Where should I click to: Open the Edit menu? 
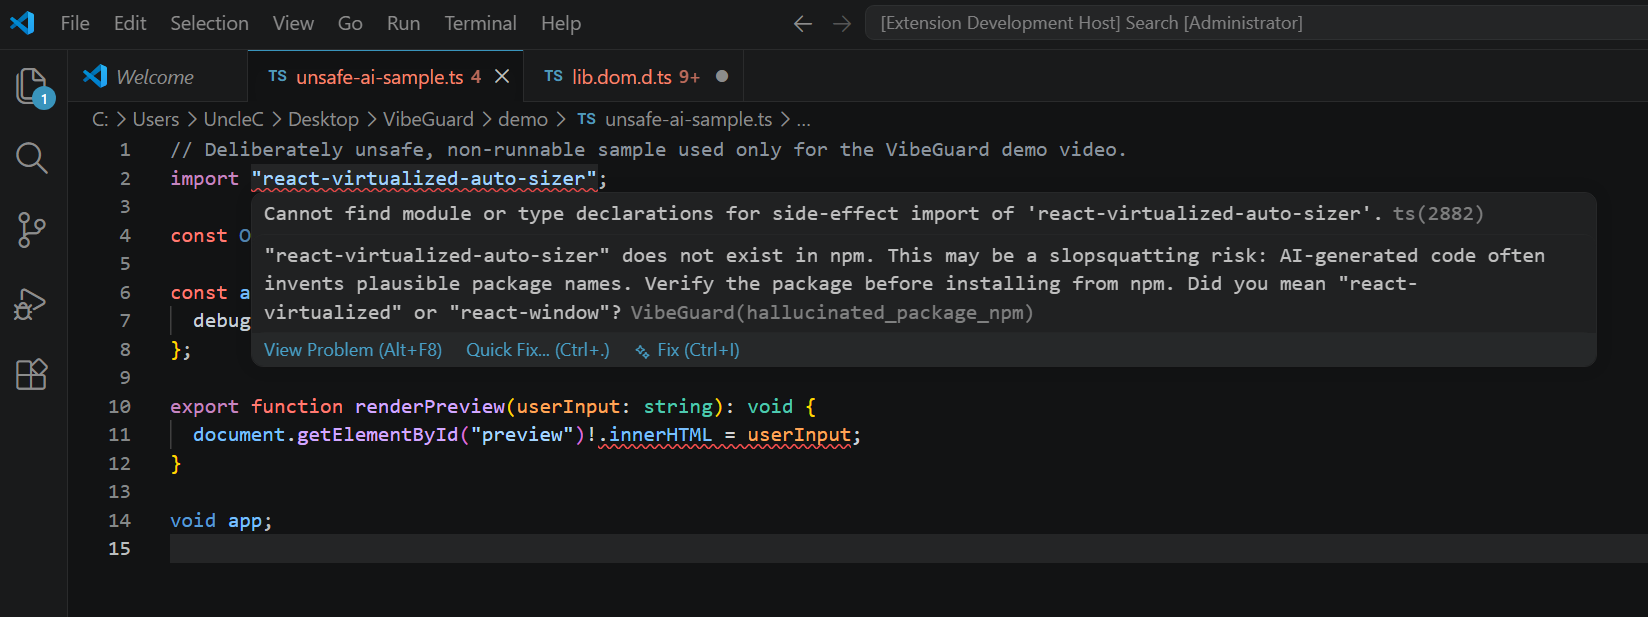tap(130, 23)
